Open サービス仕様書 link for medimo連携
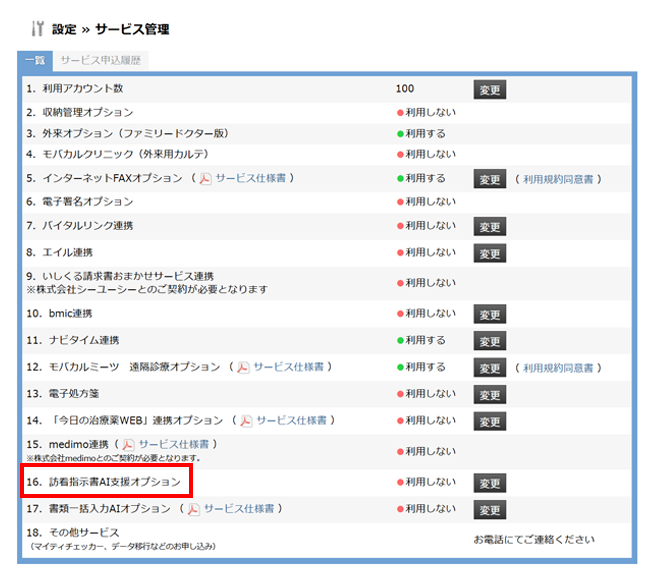Image resolution: width=660 pixels, height=580 pixels. 174,444
